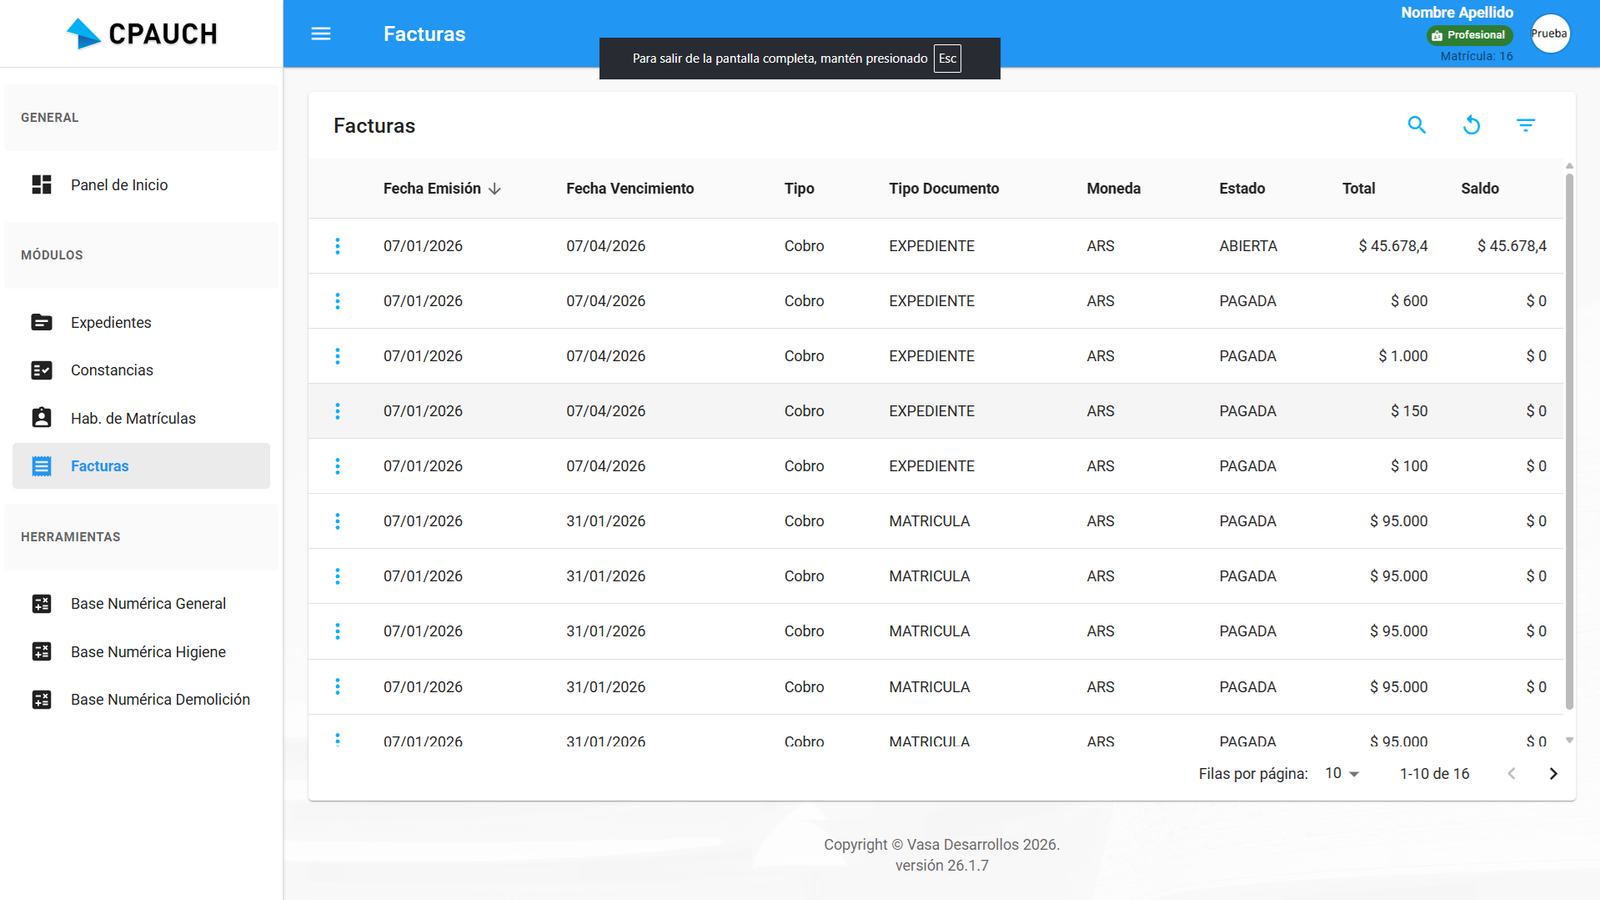1600x900 pixels.
Task: Open Hab. de Matrículas section
Action: tap(133, 418)
